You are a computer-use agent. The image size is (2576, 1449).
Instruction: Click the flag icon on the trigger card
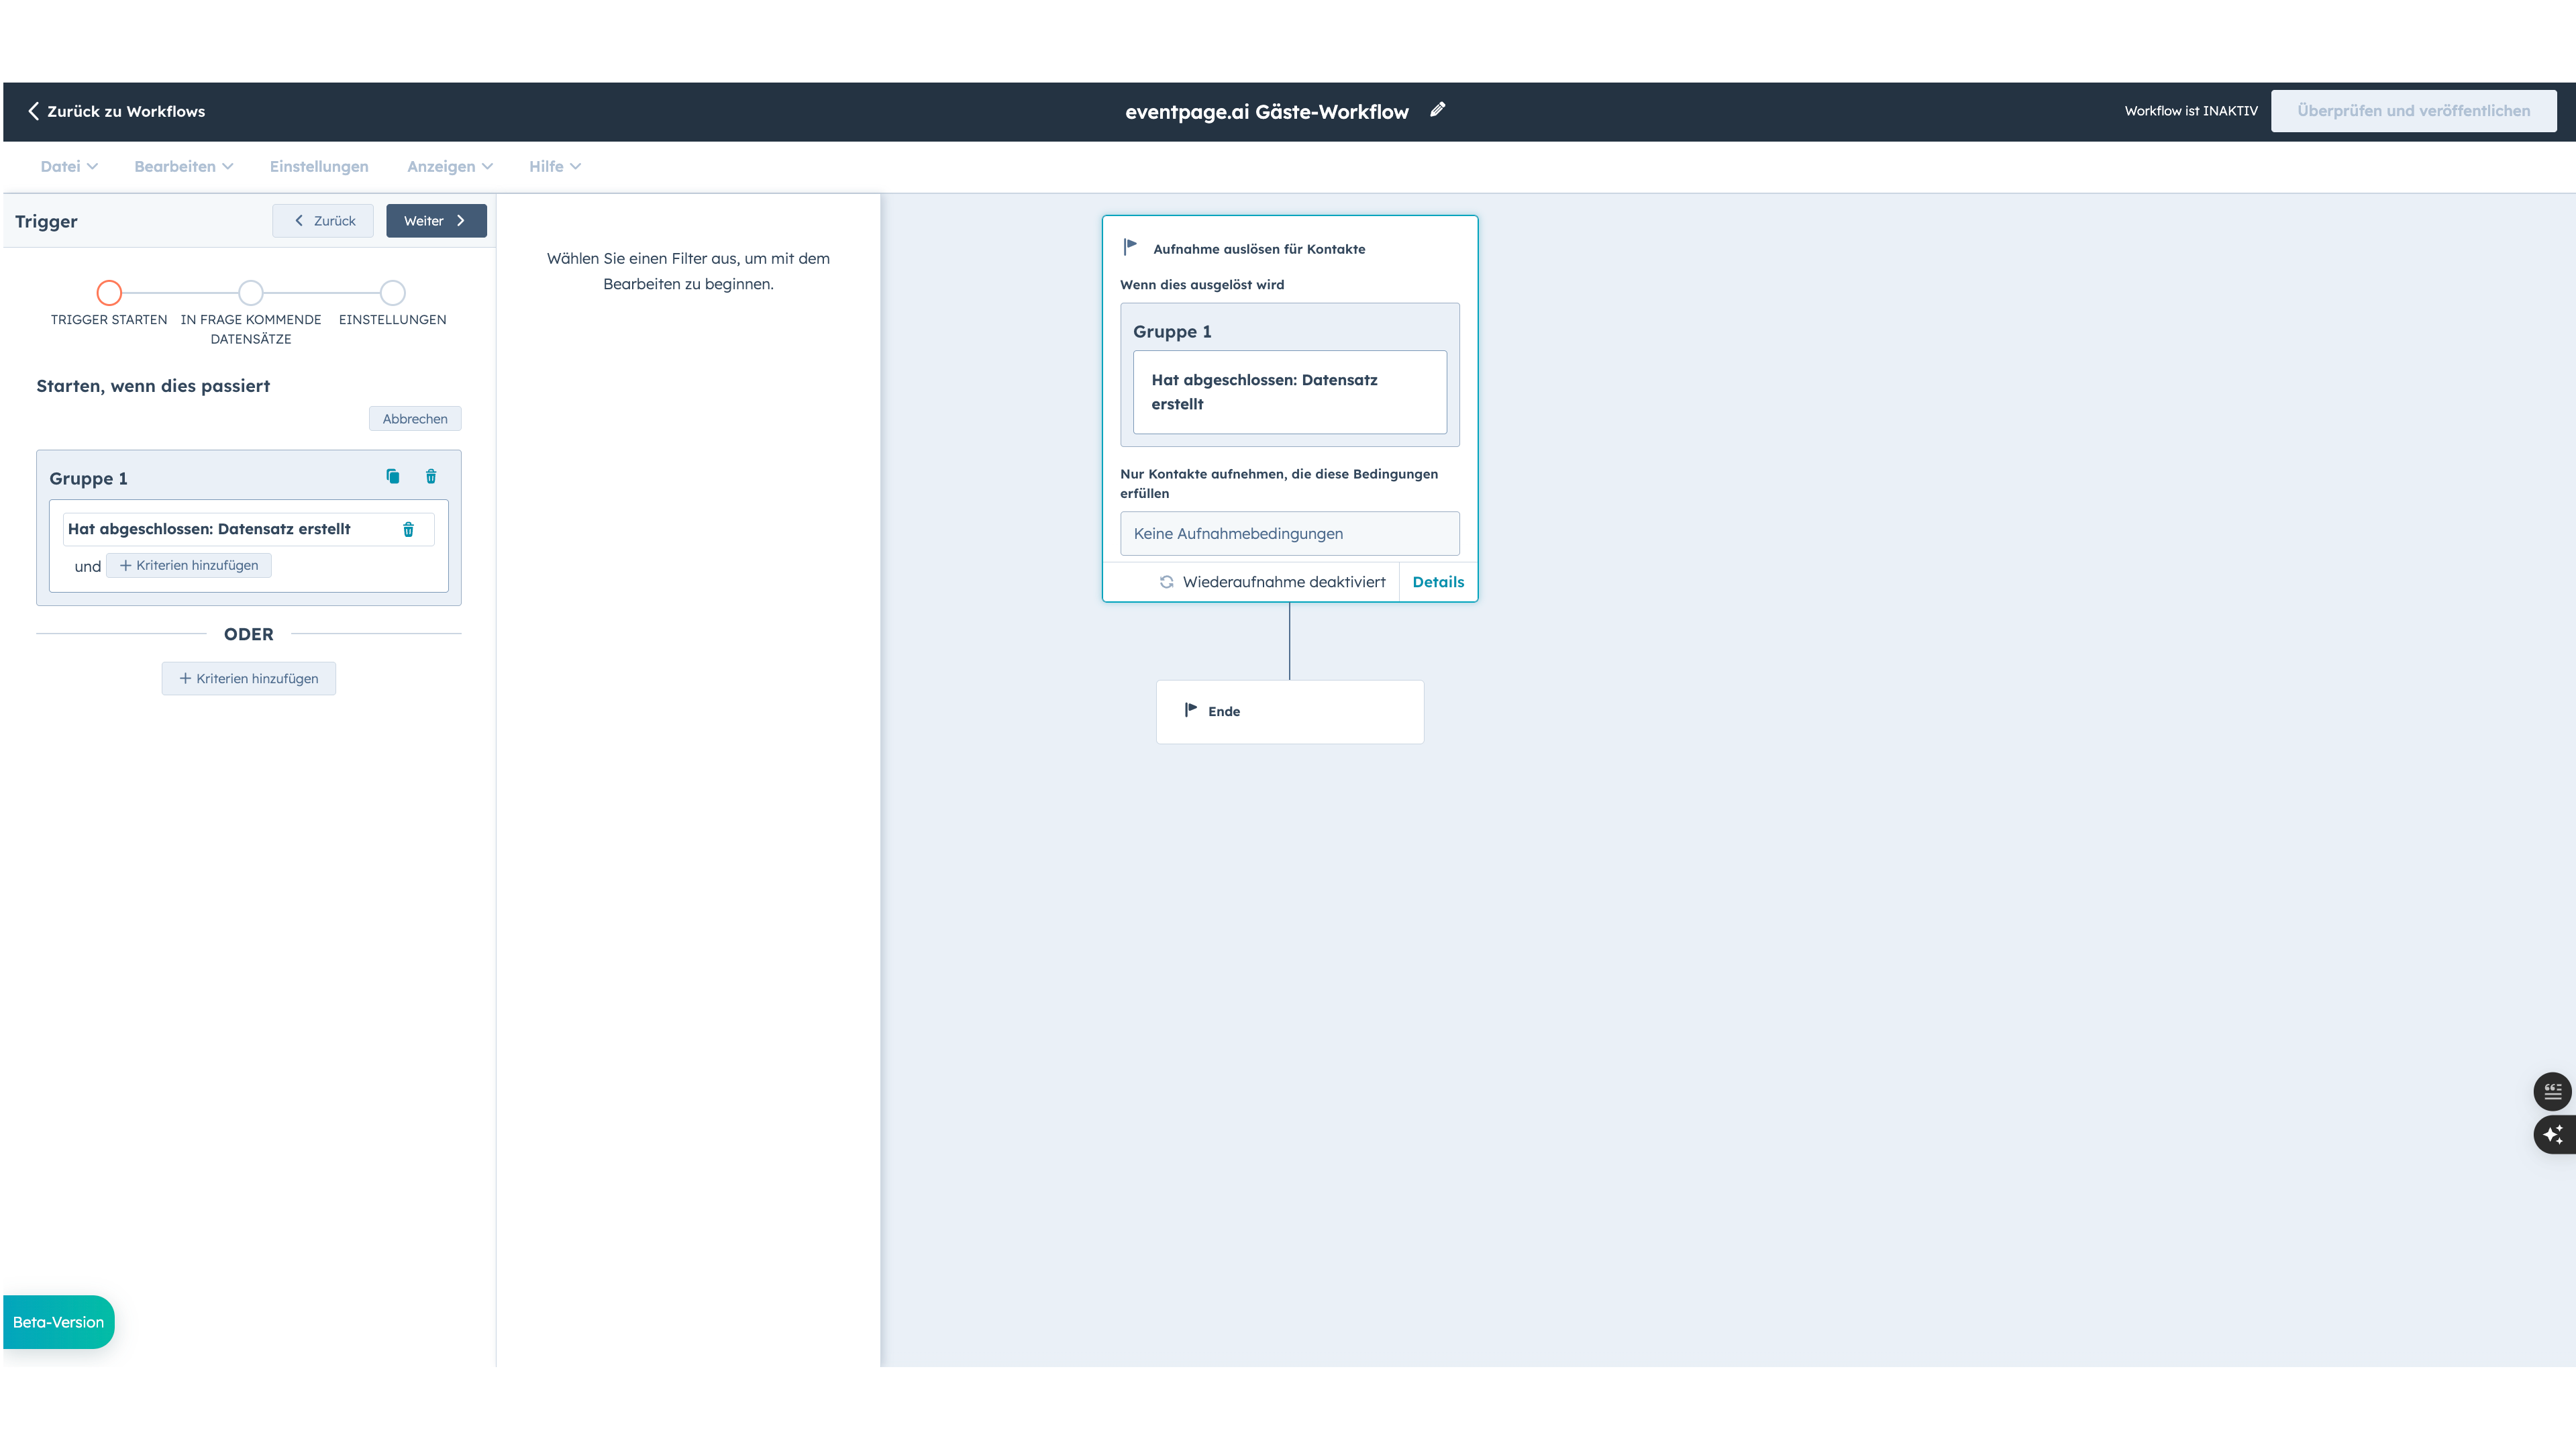point(1131,245)
